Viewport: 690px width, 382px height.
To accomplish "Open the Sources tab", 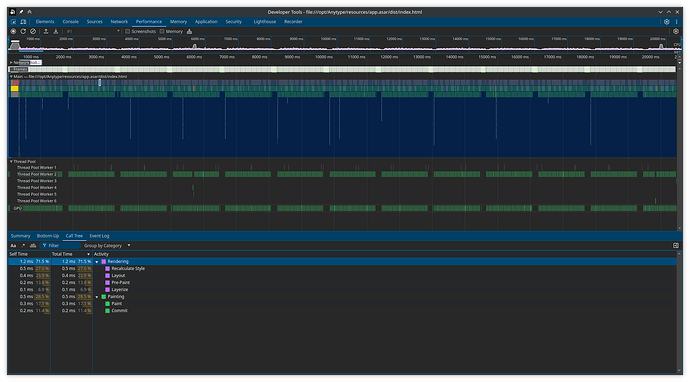I will [94, 22].
